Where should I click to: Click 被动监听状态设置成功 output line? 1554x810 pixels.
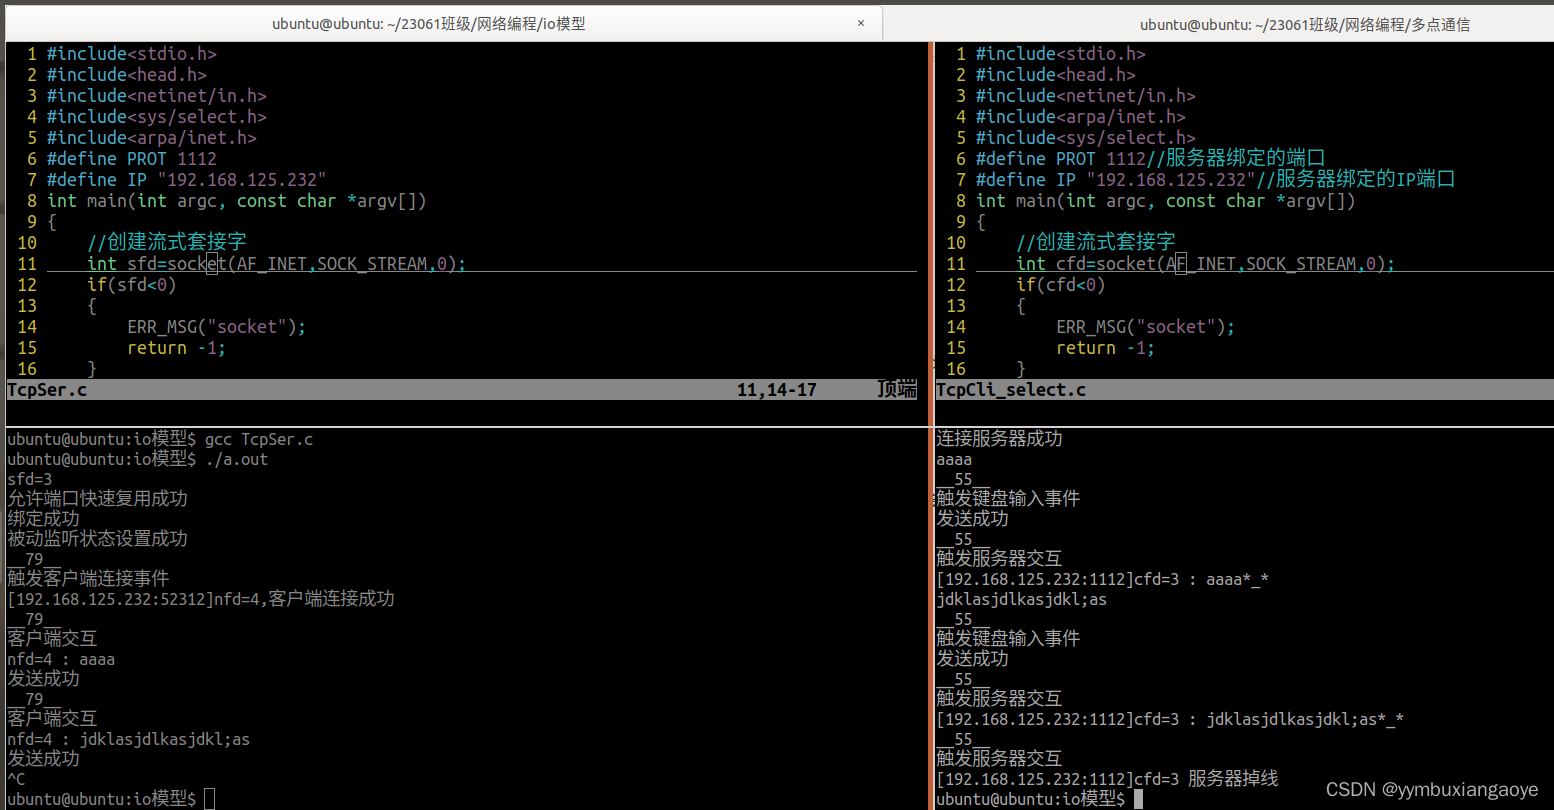(97, 539)
